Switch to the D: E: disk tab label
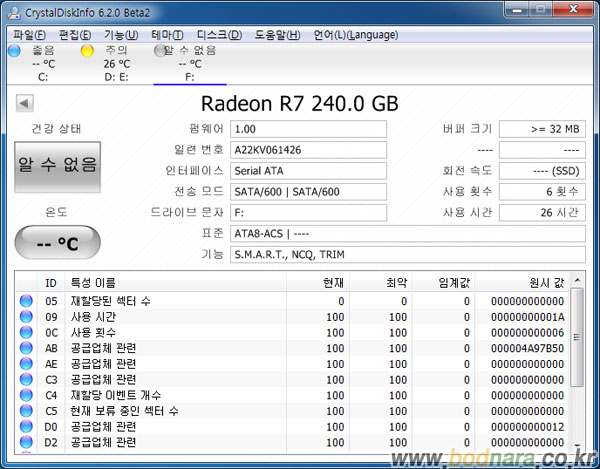The width and height of the screenshot is (600, 469). (x=116, y=77)
